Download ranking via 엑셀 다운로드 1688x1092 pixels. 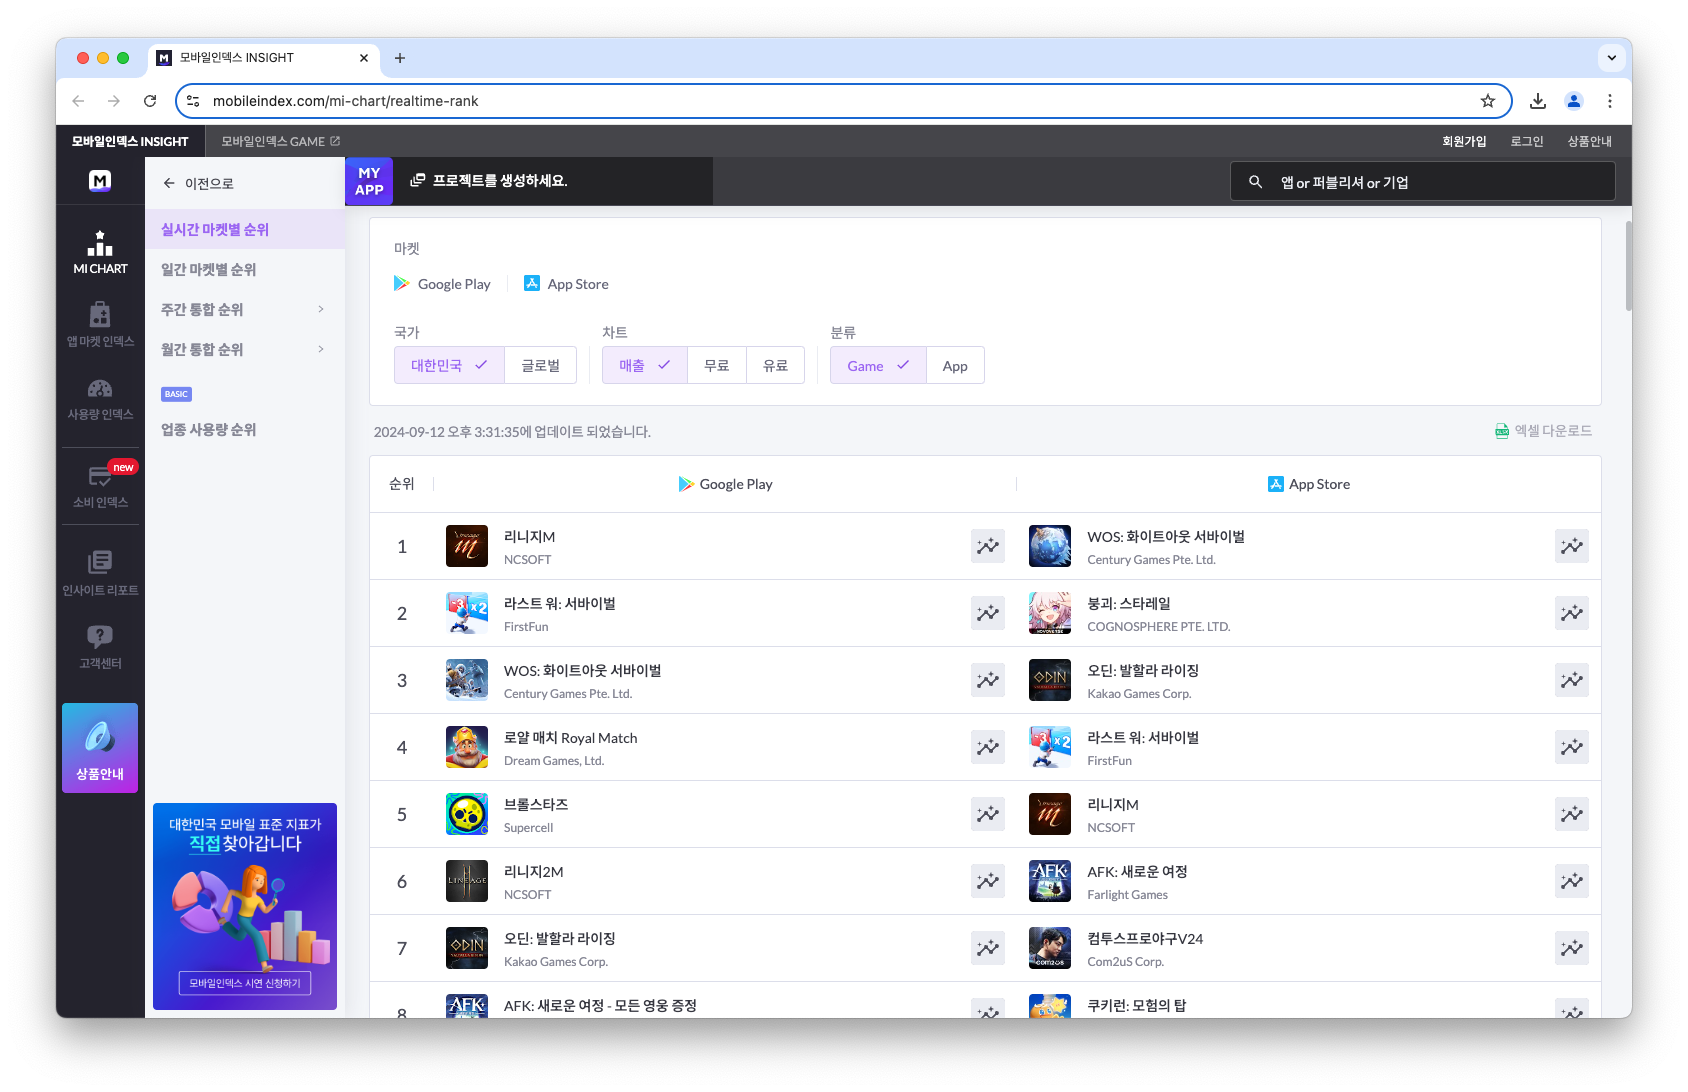point(1543,431)
